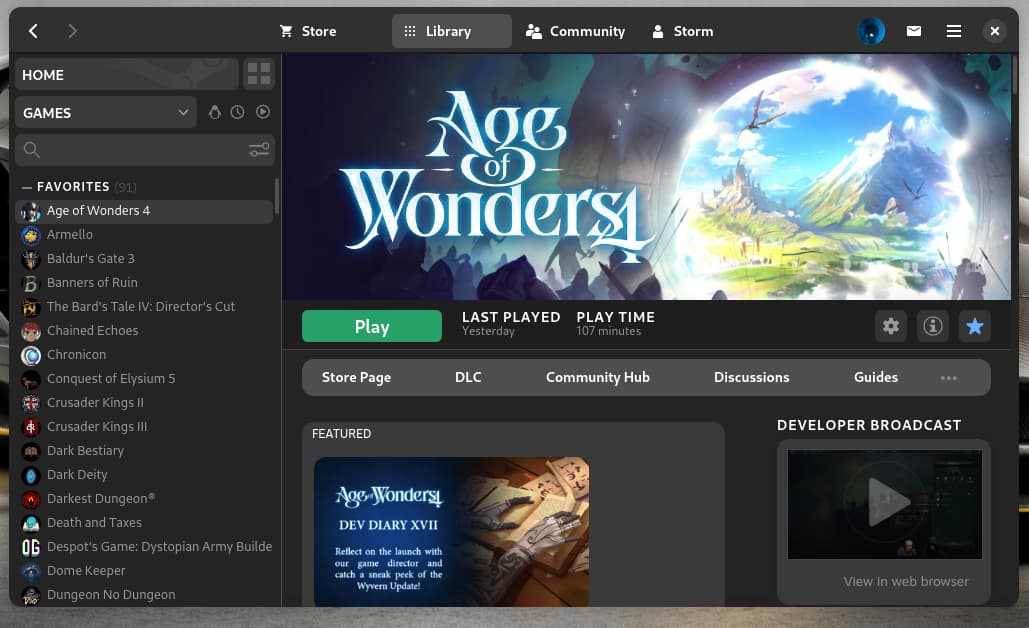Collapse the FAVORITES section
Screen dimensions: 1029x628
click(27, 187)
